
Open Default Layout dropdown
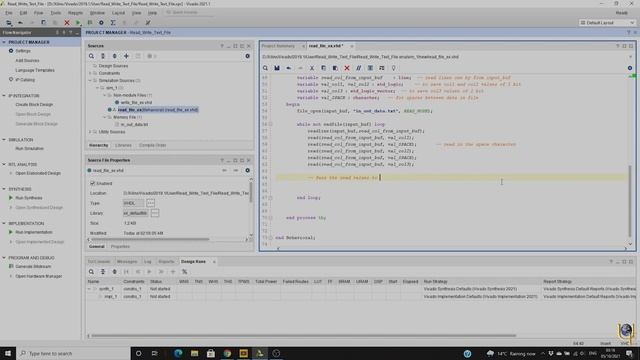[x=607, y=22]
